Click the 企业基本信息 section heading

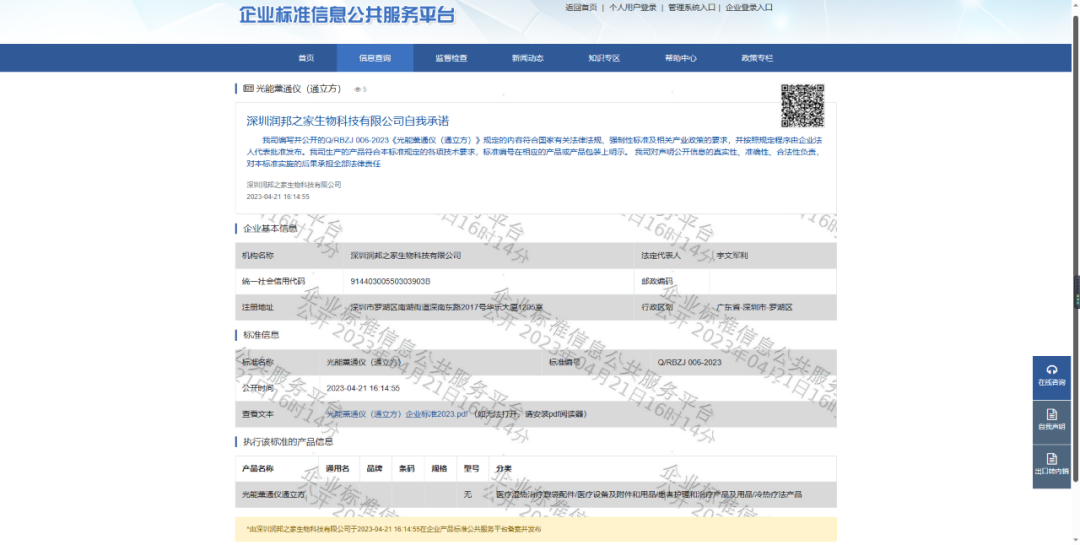pyautogui.click(x=270, y=228)
